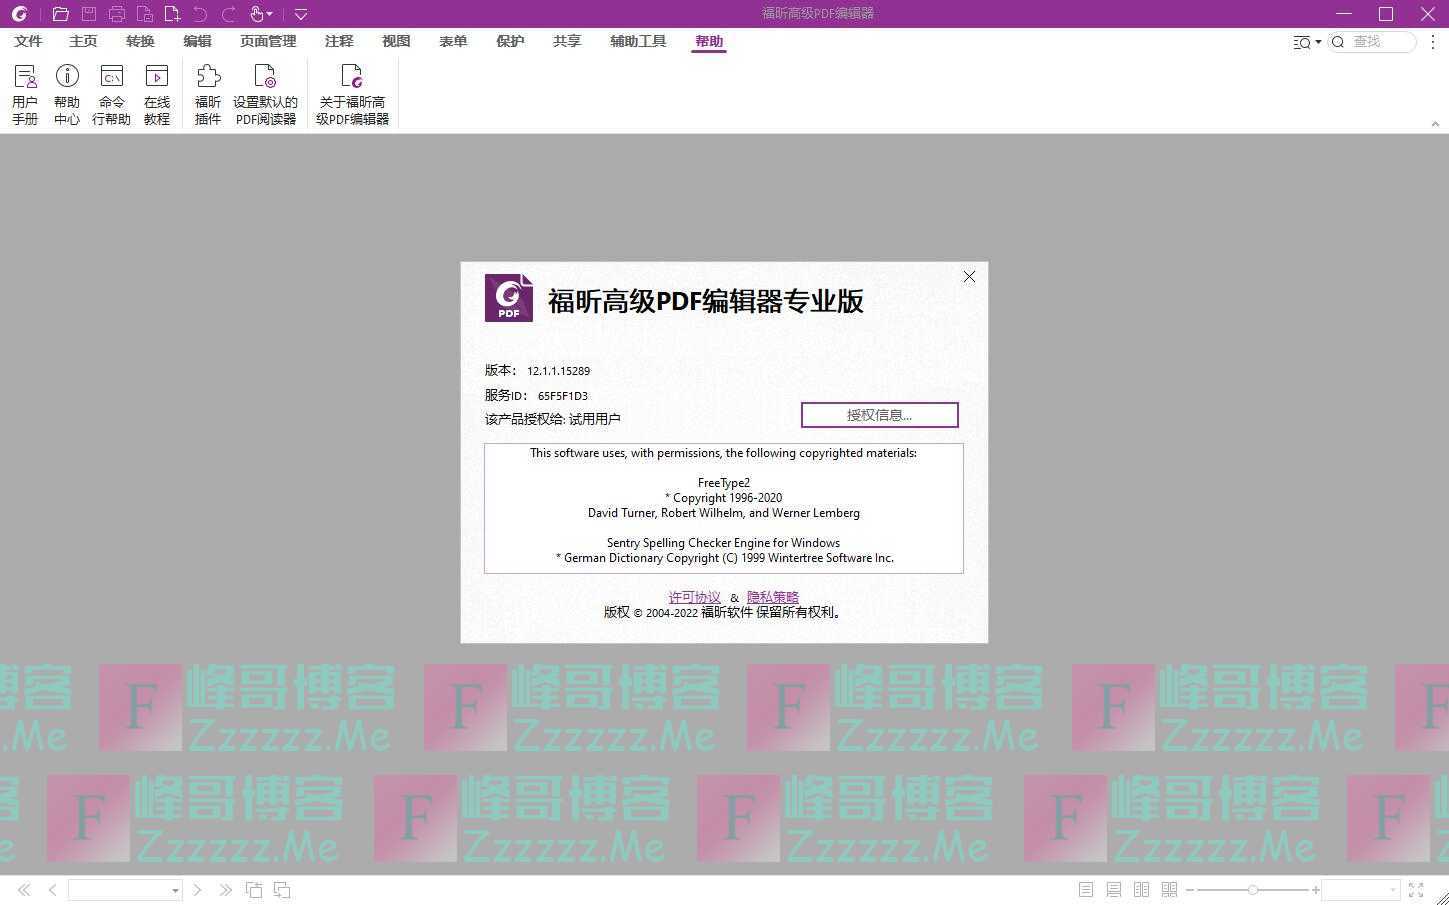Open 命令行帮助 command line help
The image size is (1449, 905).
coord(111,94)
